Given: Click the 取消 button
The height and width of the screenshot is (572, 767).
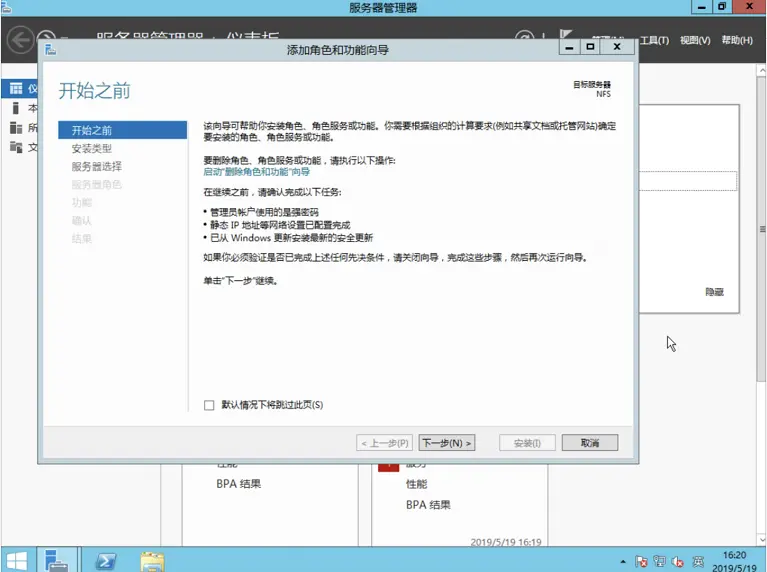Looking at the screenshot, I should (590, 443).
